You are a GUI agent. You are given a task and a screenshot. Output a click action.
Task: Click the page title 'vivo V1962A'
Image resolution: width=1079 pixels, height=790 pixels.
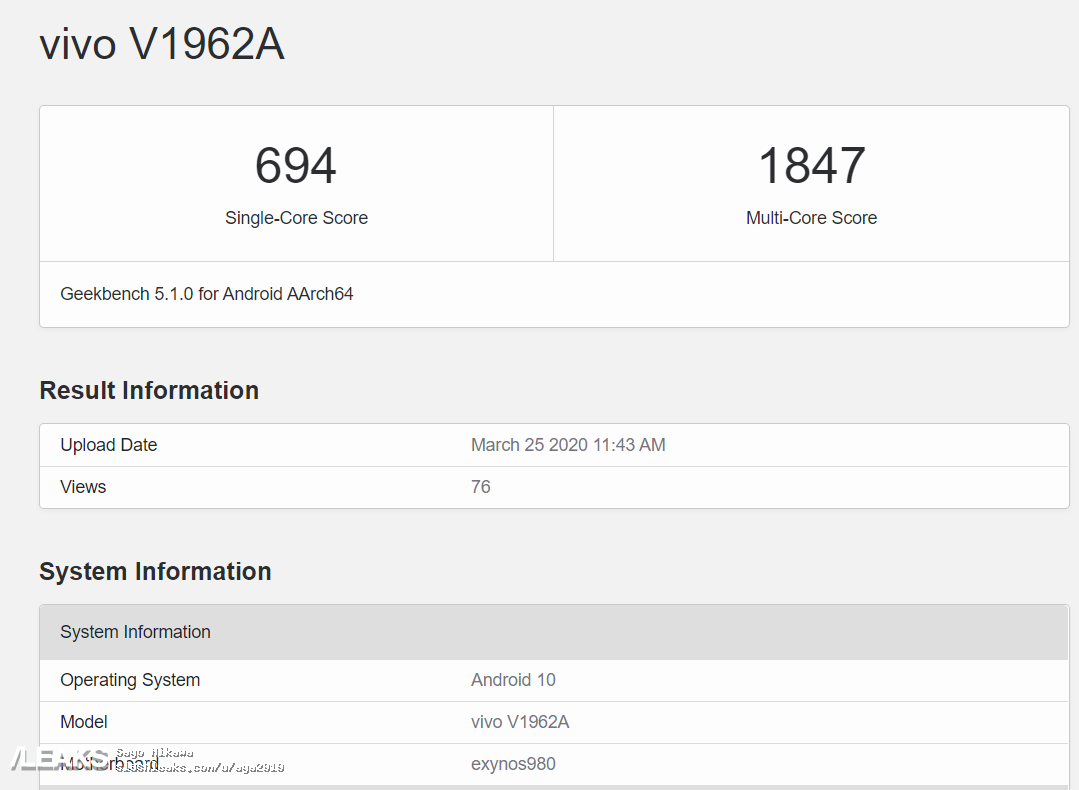162,45
